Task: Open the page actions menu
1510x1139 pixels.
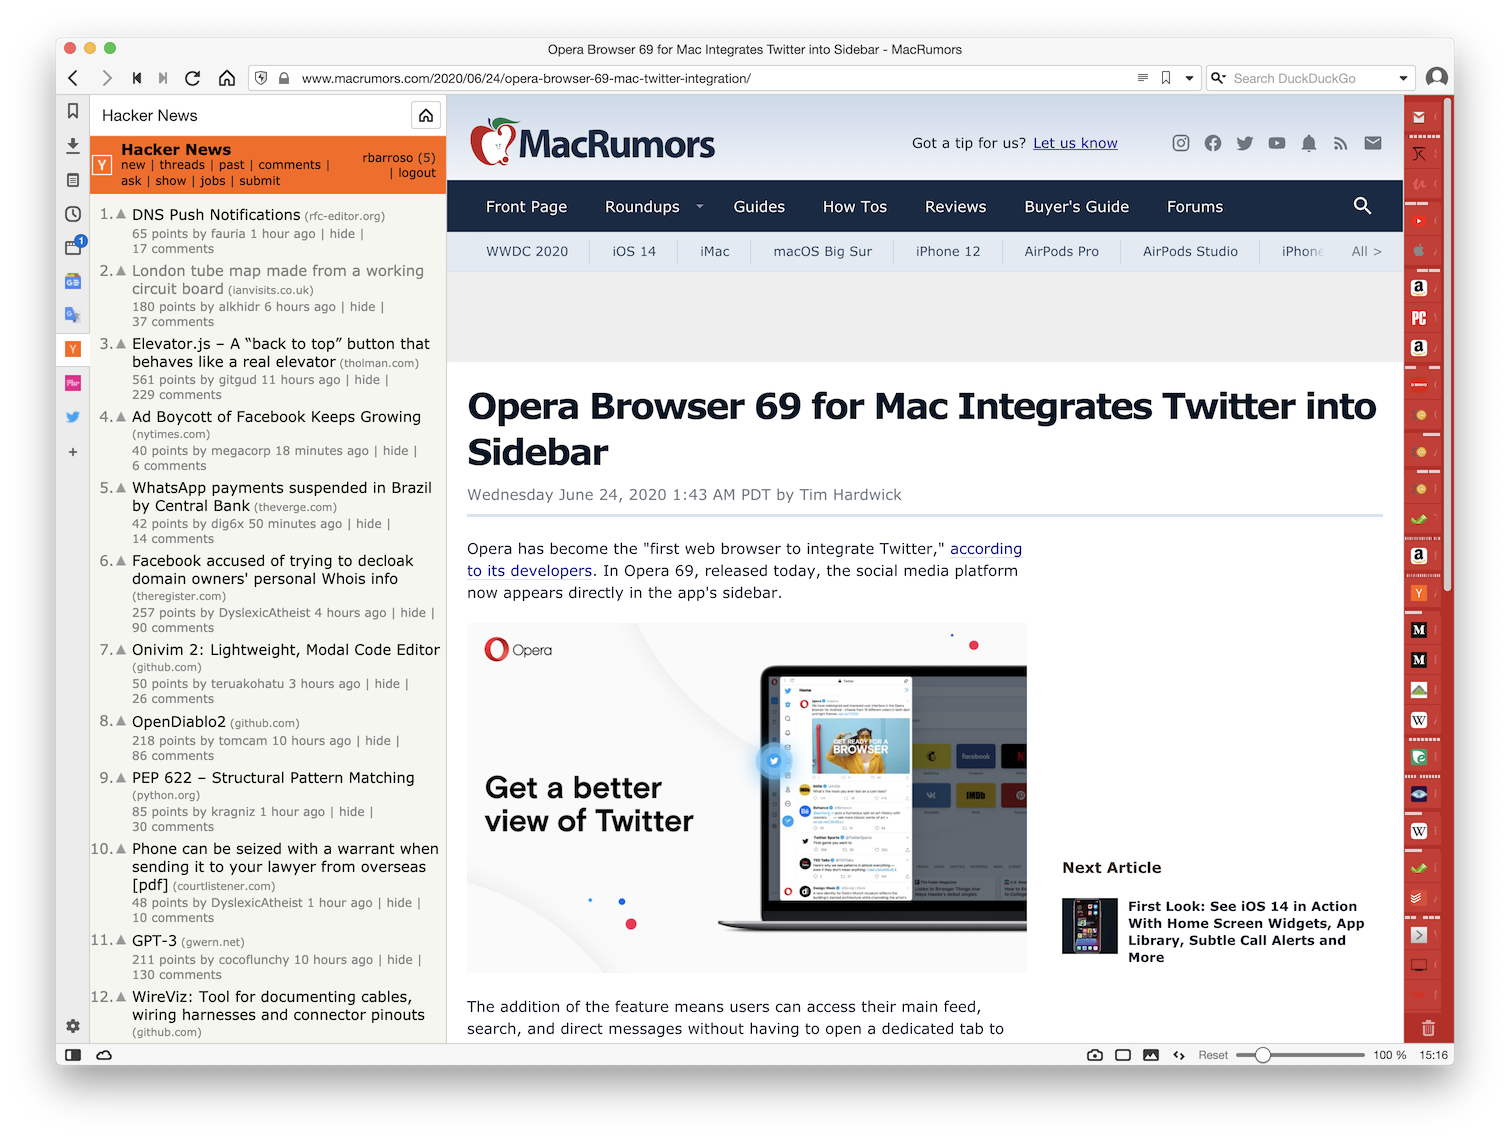Action: (1179, 1055)
